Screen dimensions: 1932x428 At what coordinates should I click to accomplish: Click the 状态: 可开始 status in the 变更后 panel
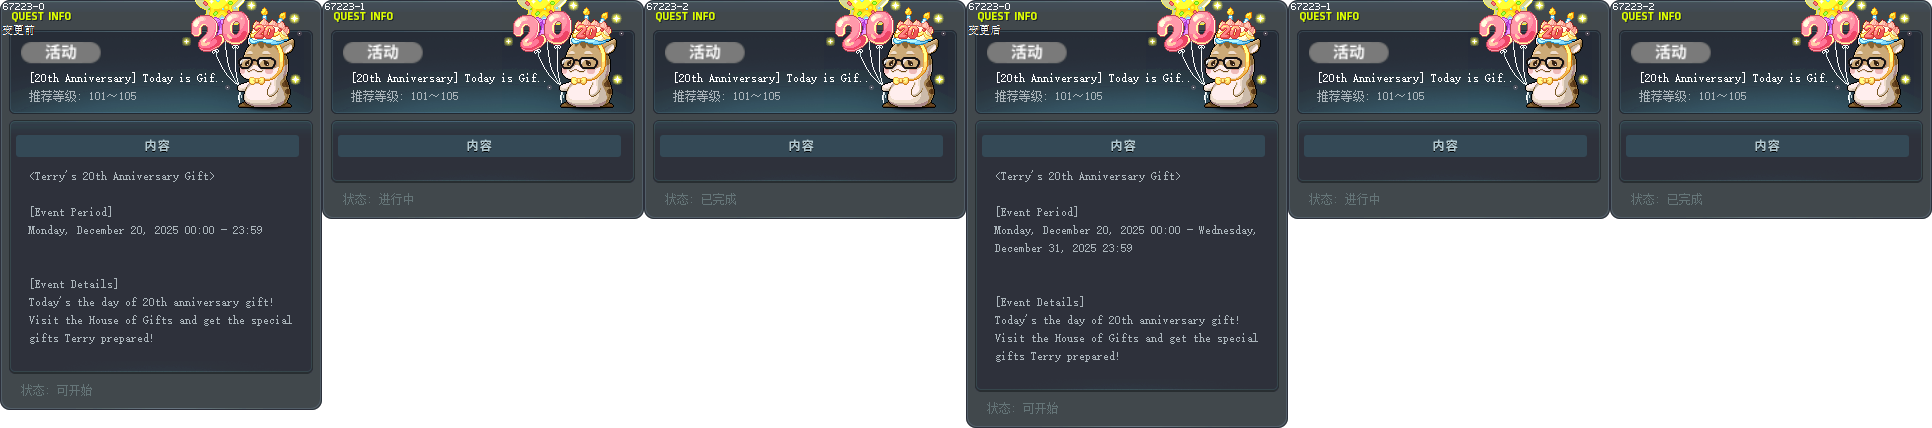pyautogui.click(x=1023, y=408)
